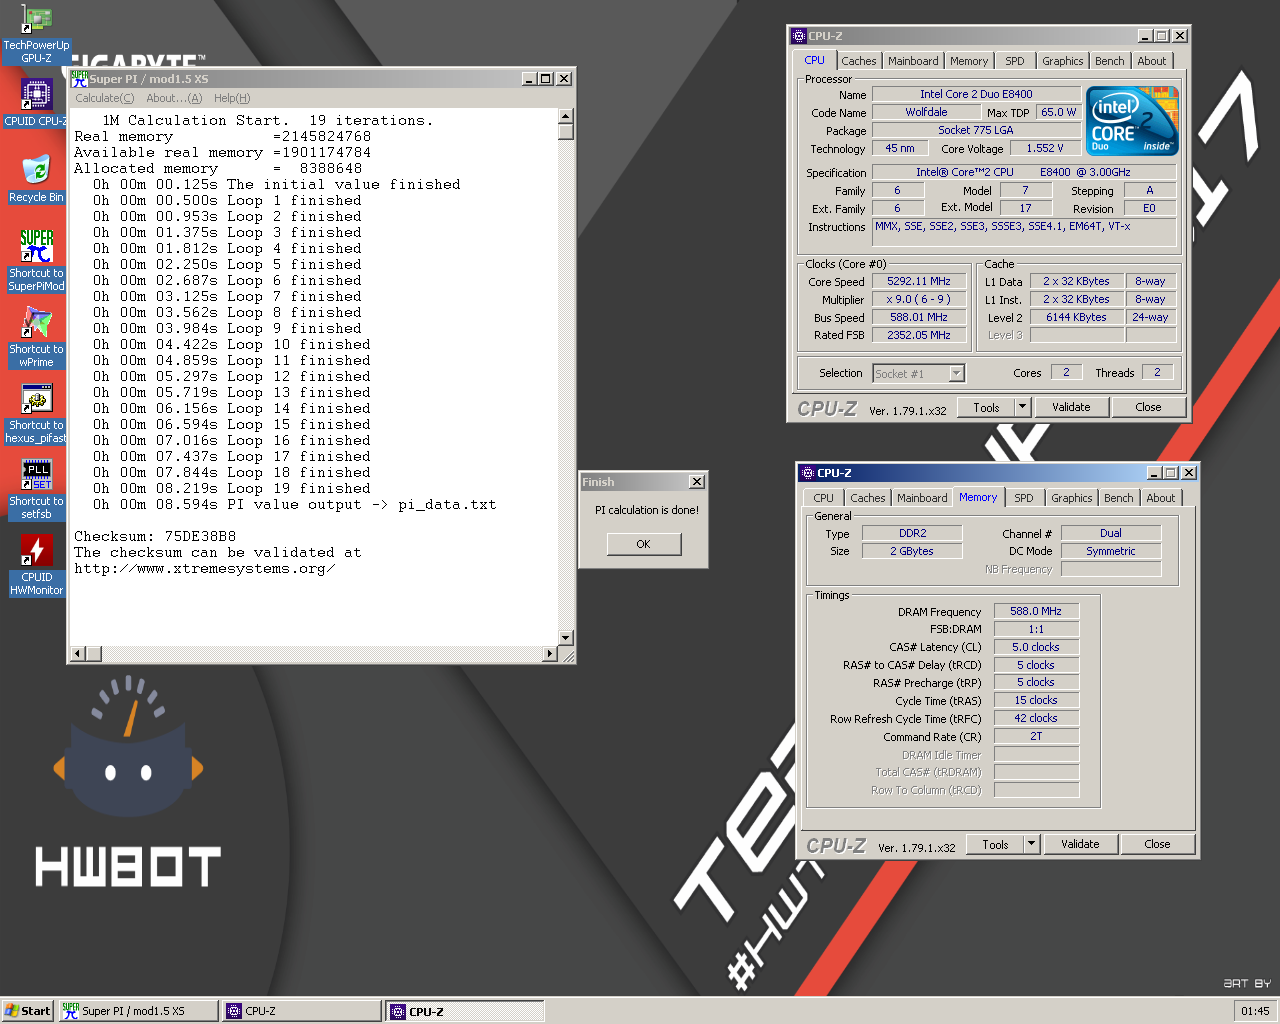This screenshot has width=1280, height=1024.
Task: Click PI value output pi_data.txt line
Action: tap(295, 505)
